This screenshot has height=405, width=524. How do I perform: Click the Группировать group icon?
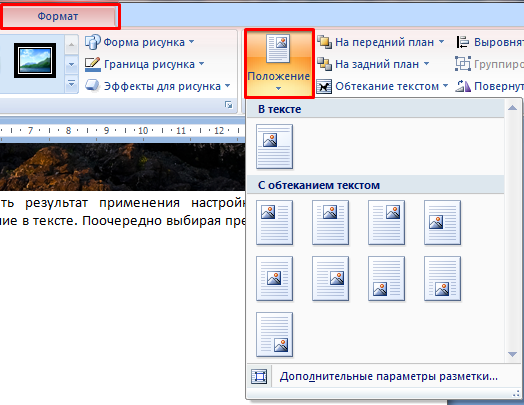click(x=463, y=63)
